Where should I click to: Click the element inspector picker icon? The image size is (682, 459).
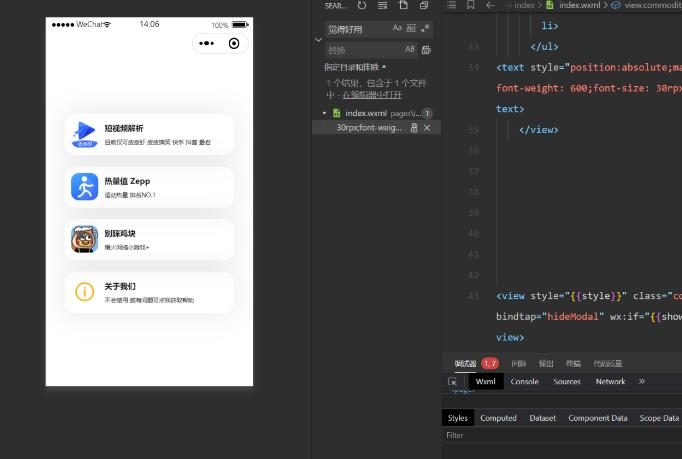tap(453, 381)
